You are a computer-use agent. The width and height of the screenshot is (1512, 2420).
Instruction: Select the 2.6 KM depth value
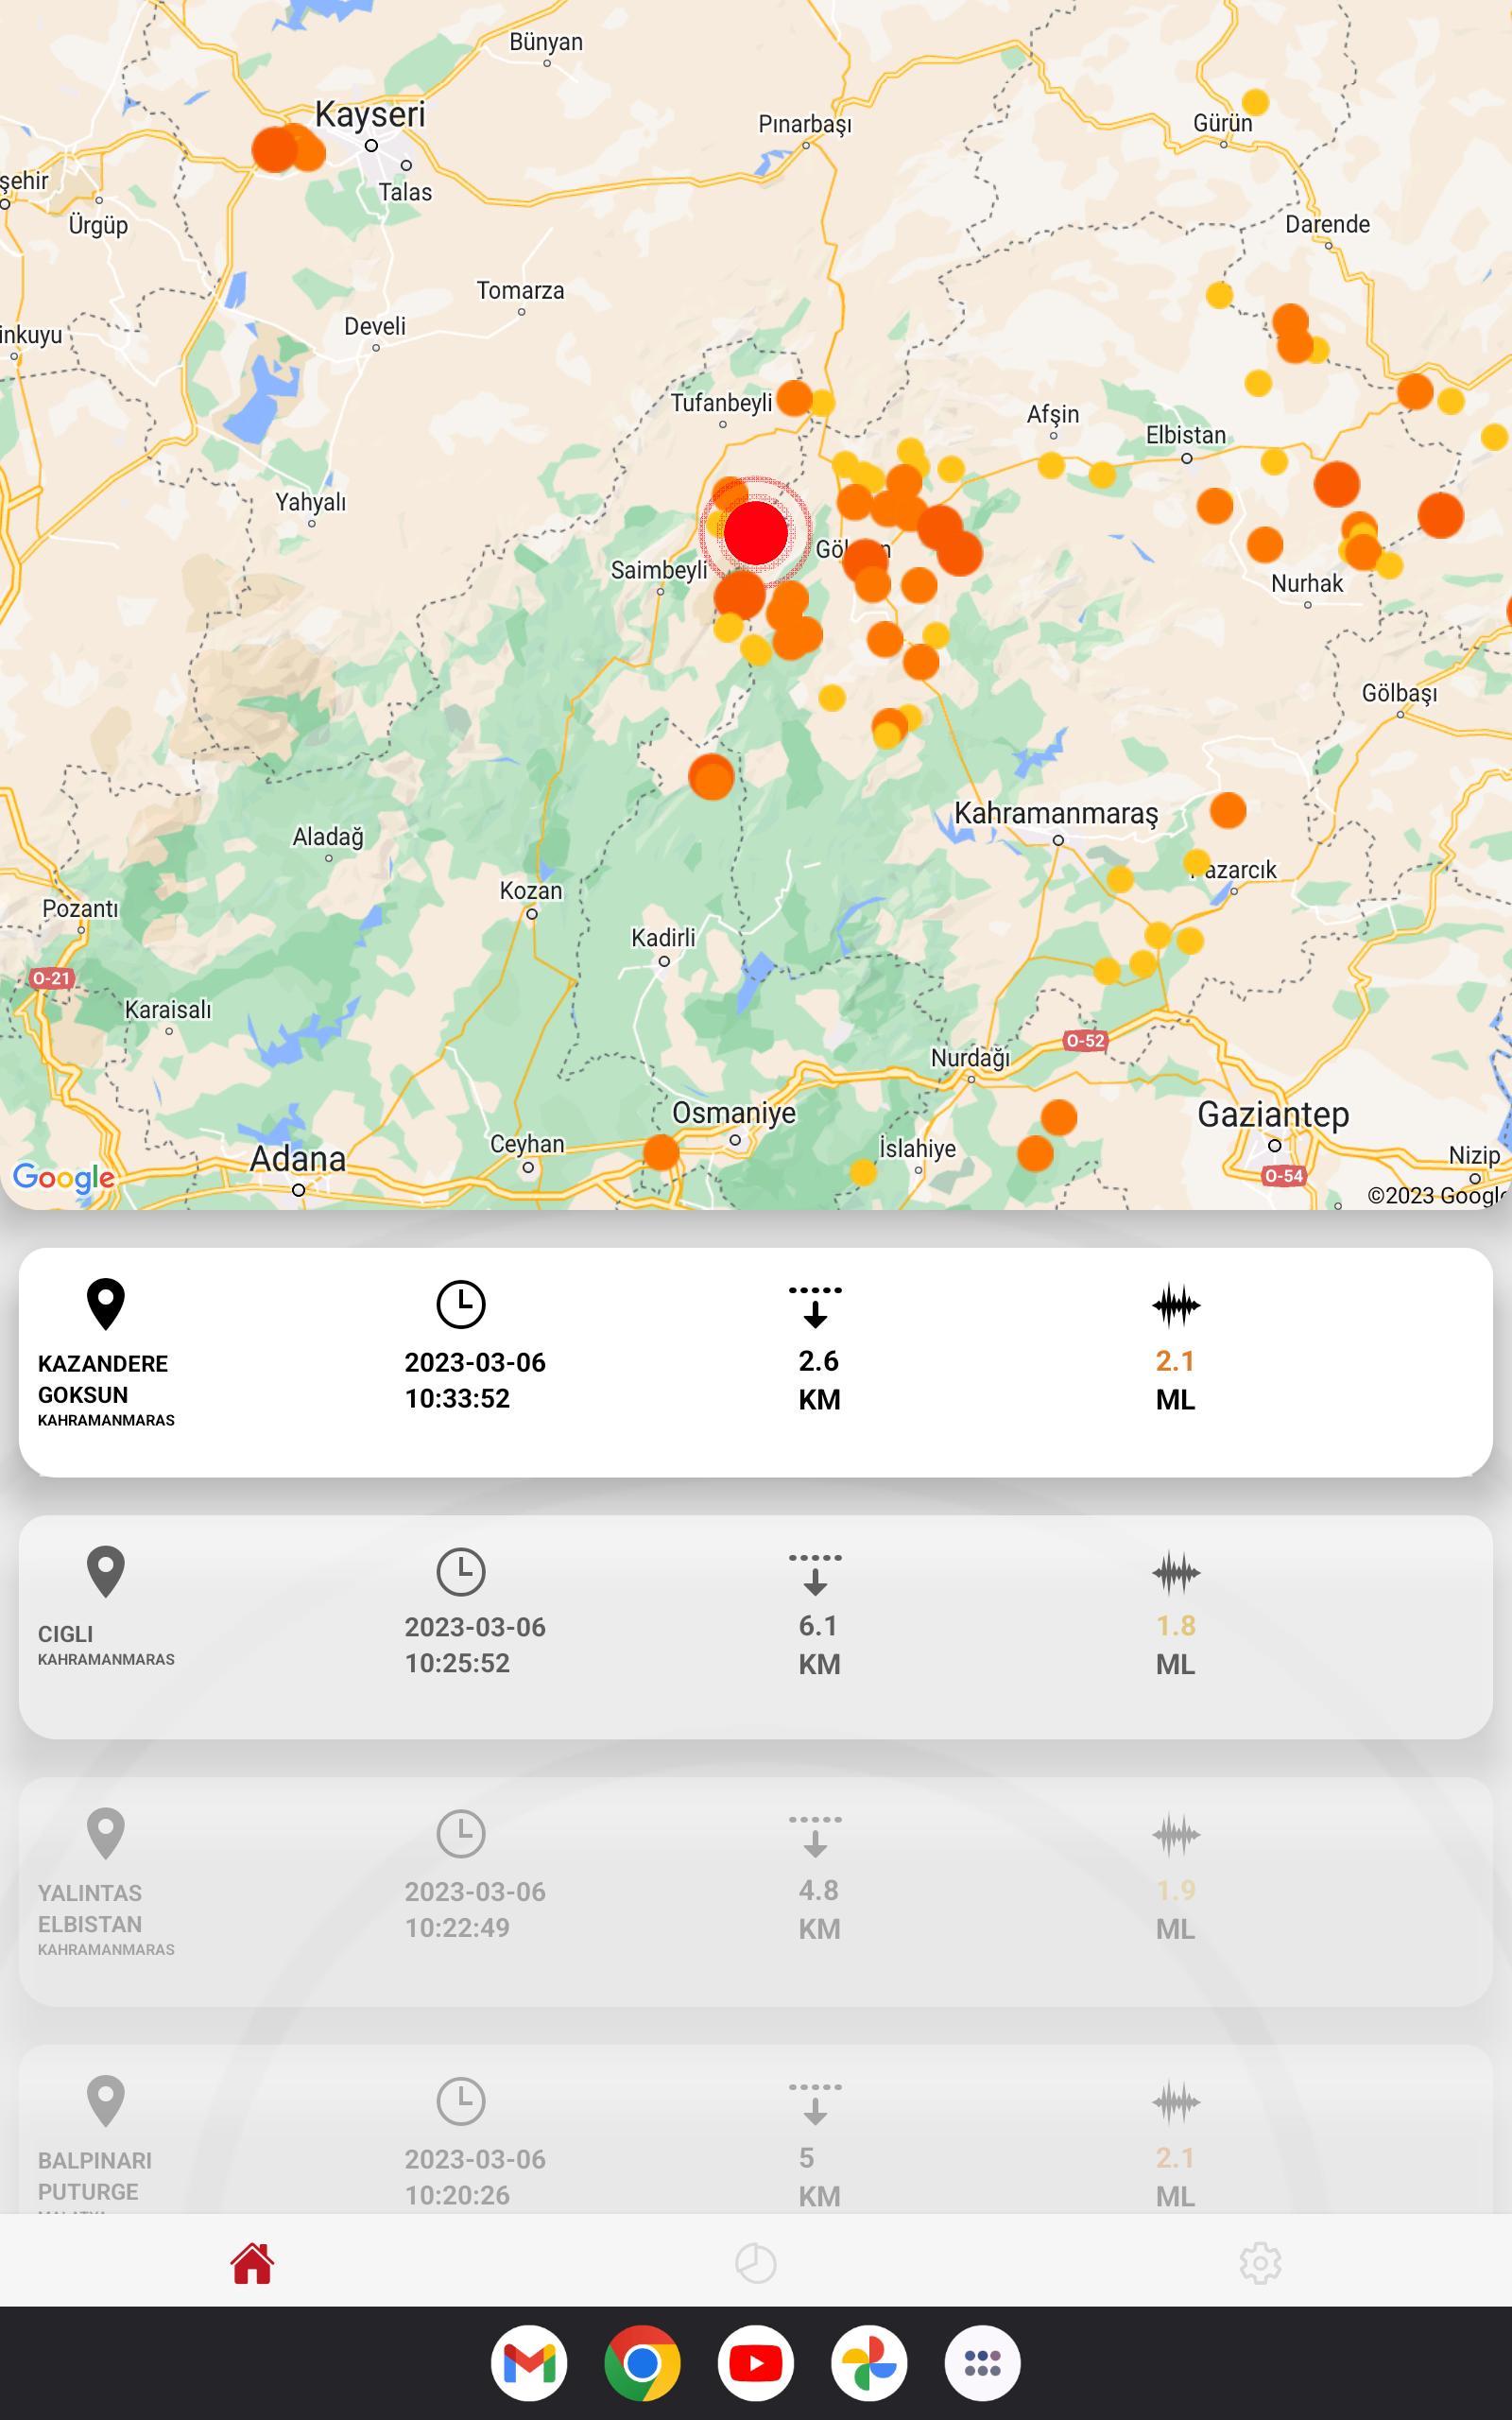pos(819,1380)
